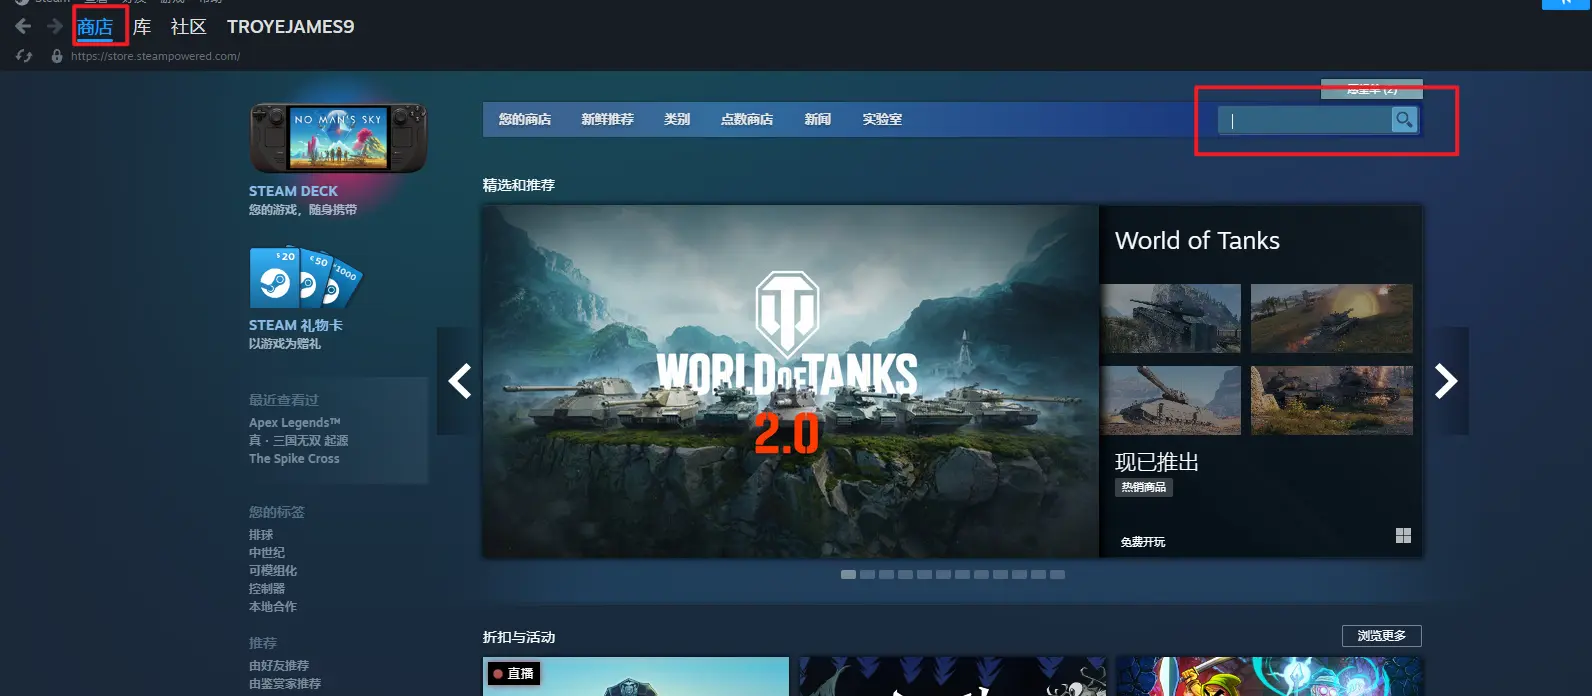
Task: Advance to next featured carousel item
Action: coord(1446,381)
